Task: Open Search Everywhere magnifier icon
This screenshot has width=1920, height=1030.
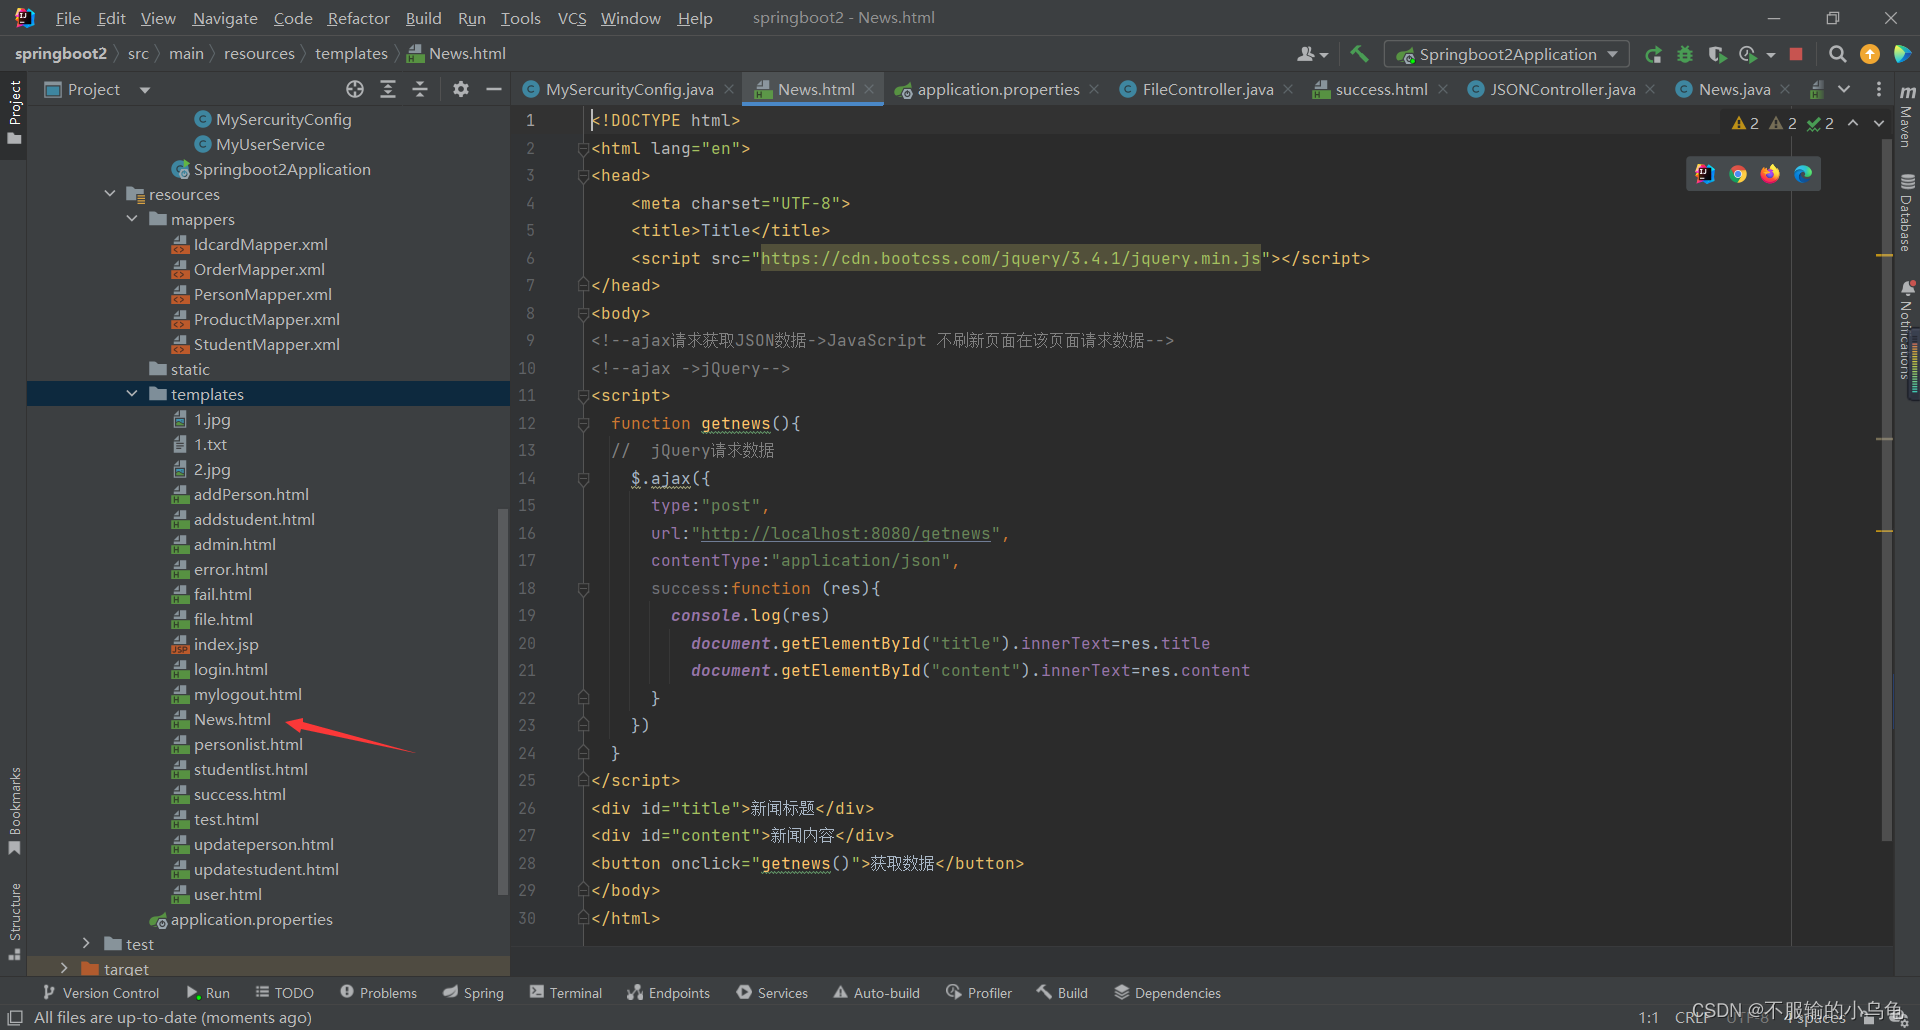Action: point(1837,54)
